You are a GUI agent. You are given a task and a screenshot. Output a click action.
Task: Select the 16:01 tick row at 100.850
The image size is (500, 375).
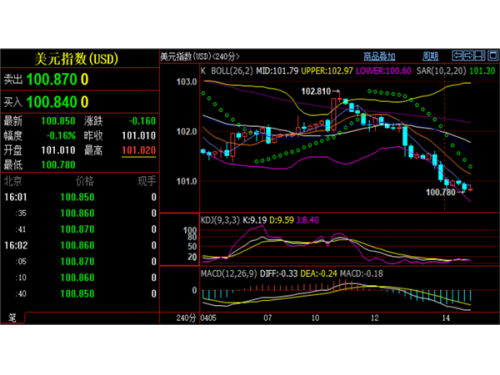[x=80, y=197]
